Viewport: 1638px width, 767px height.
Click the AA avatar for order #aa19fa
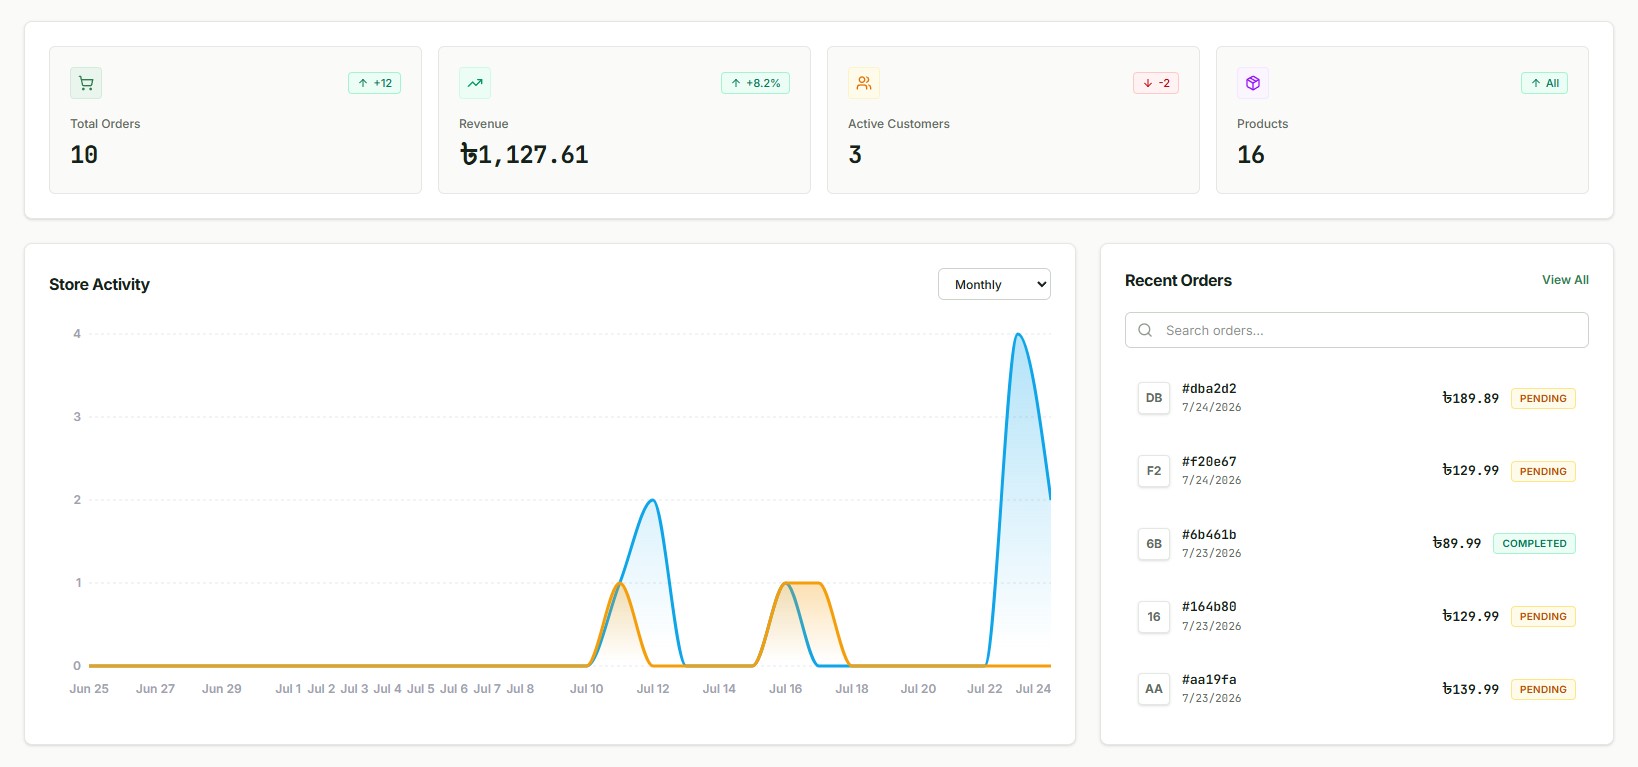1154,689
